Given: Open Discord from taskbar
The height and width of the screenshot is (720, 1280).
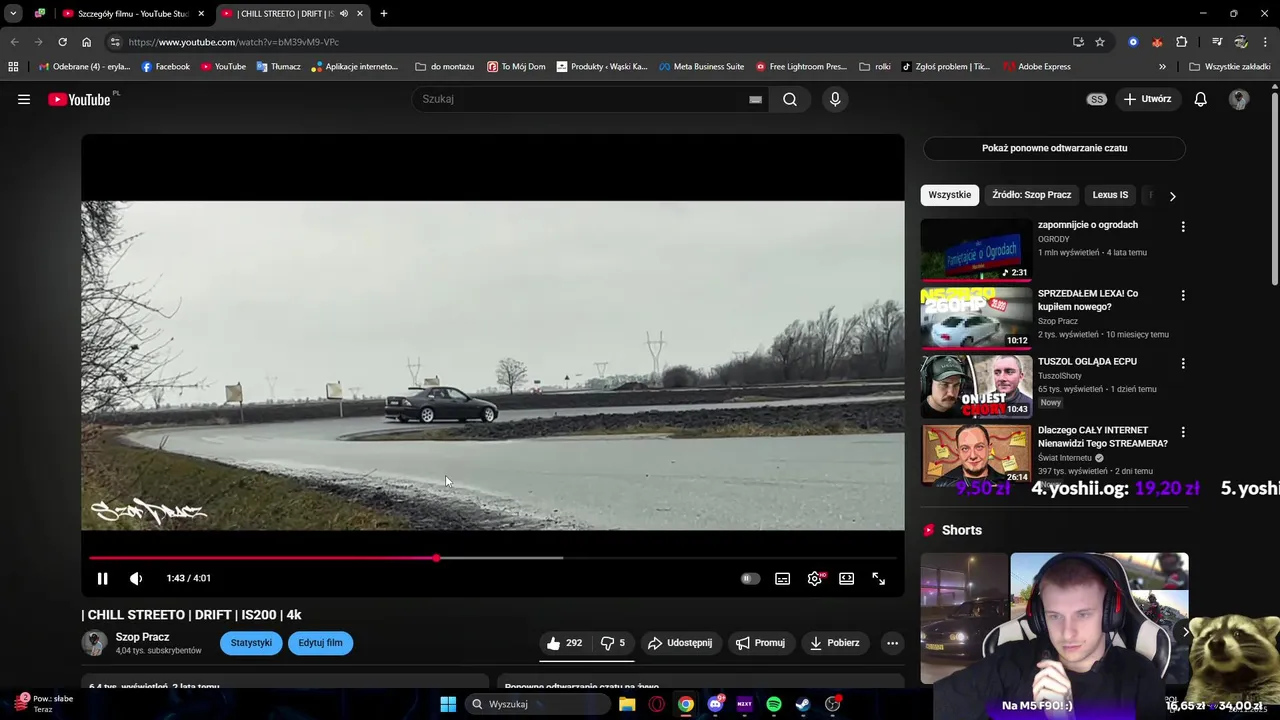Looking at the screenshot, I should 715,704.
